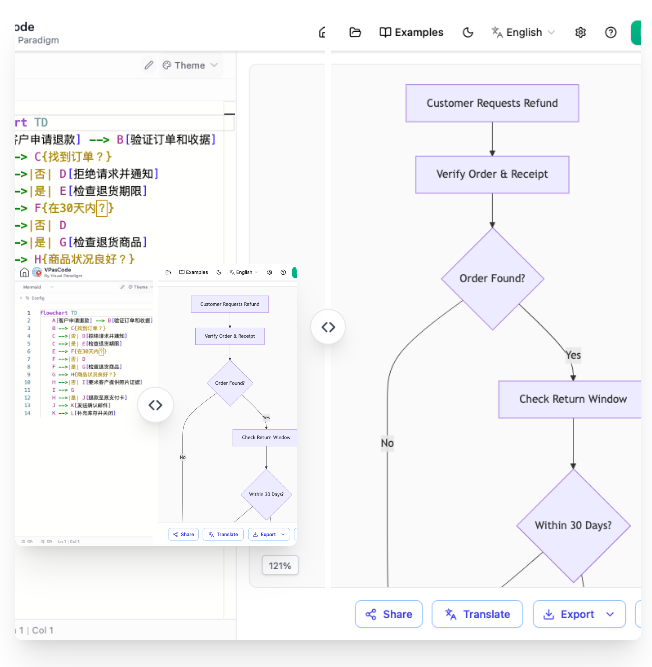Click the Col 1 cursor position status
The width and height of the screenshot is (652, 667).
43,630
